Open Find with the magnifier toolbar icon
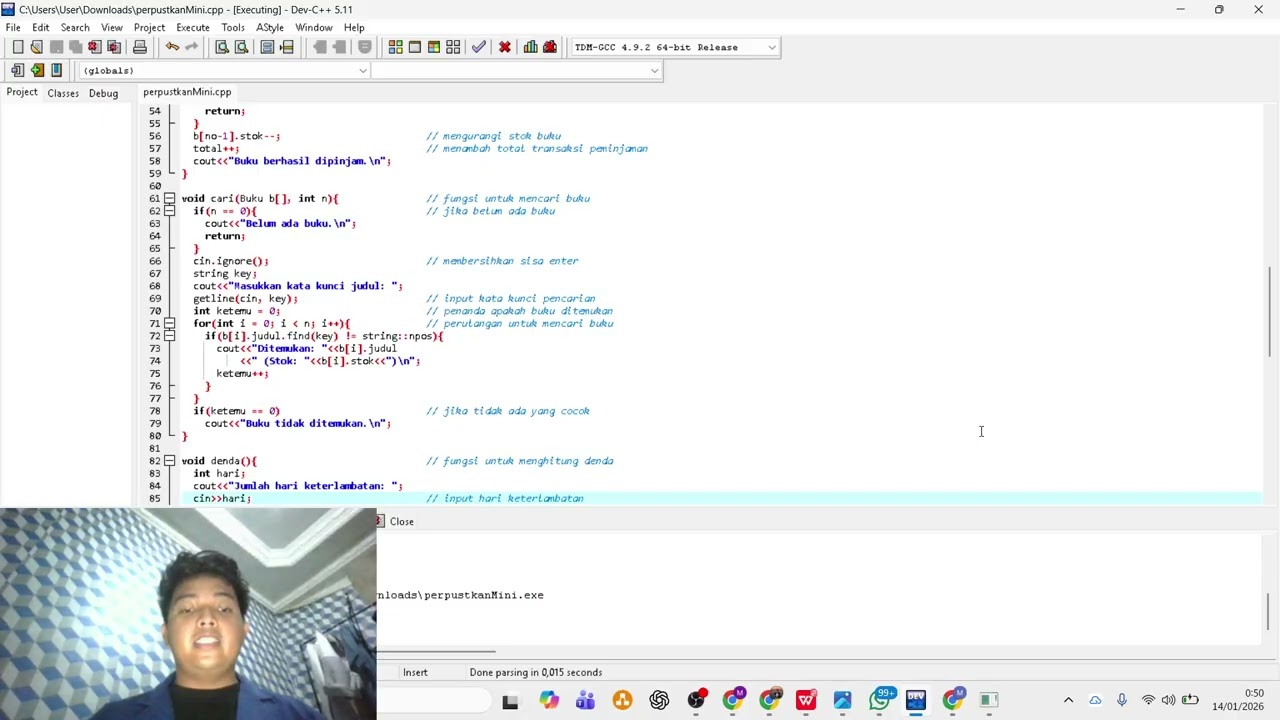The width and height of the screenshot is (1280, 720). pos(222,47)
